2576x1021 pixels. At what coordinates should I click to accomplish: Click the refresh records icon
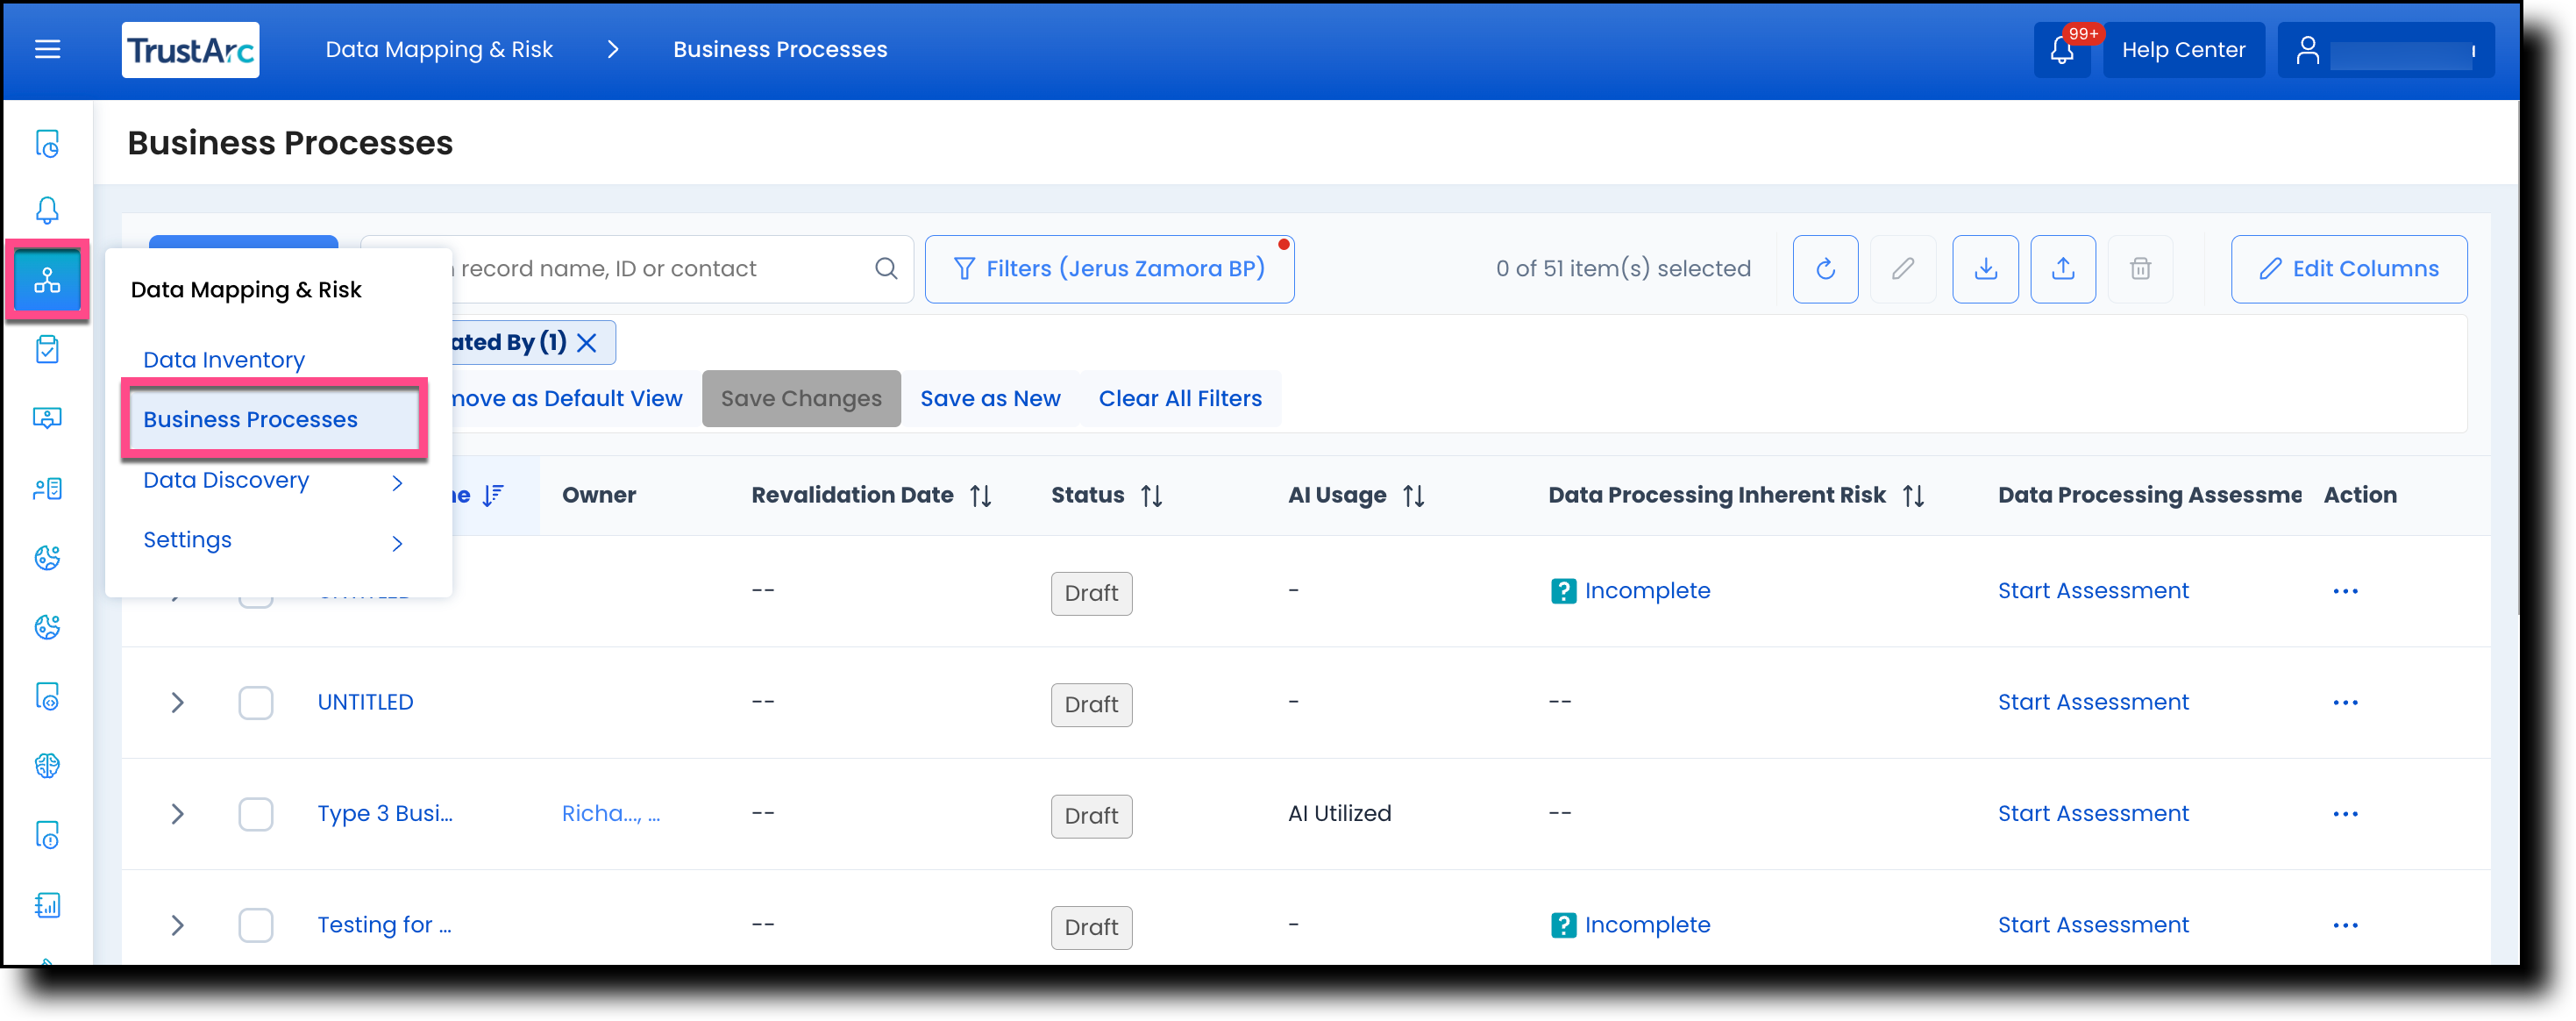1825,269
